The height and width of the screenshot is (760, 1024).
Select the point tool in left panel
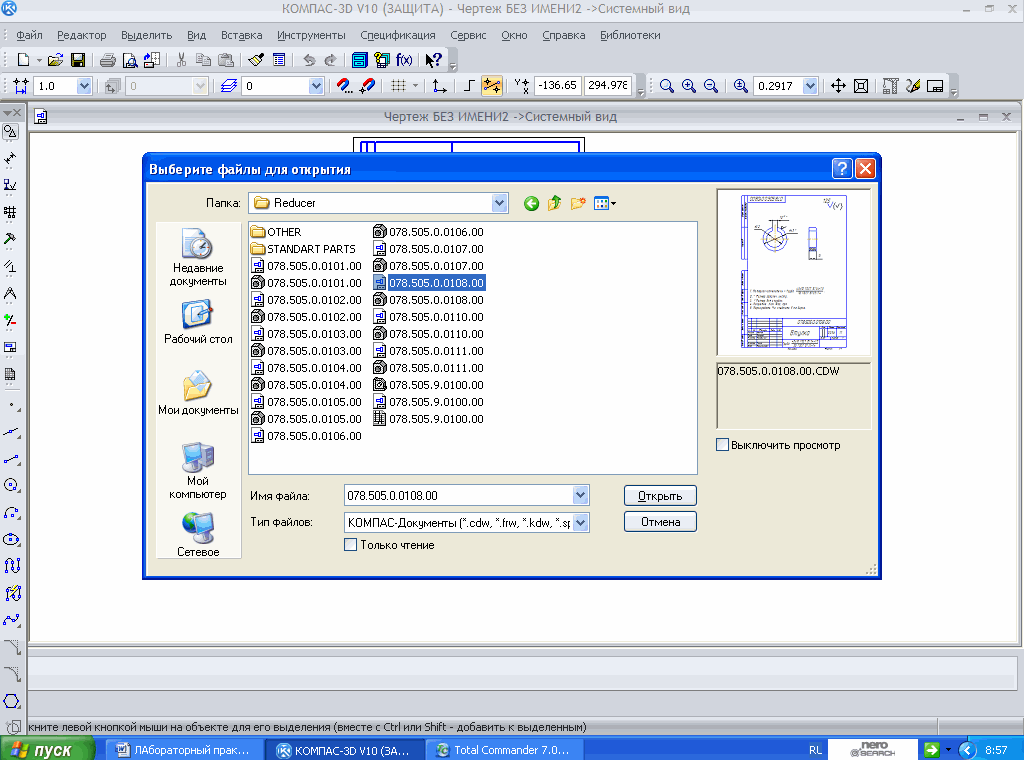(x=12, y=405)
